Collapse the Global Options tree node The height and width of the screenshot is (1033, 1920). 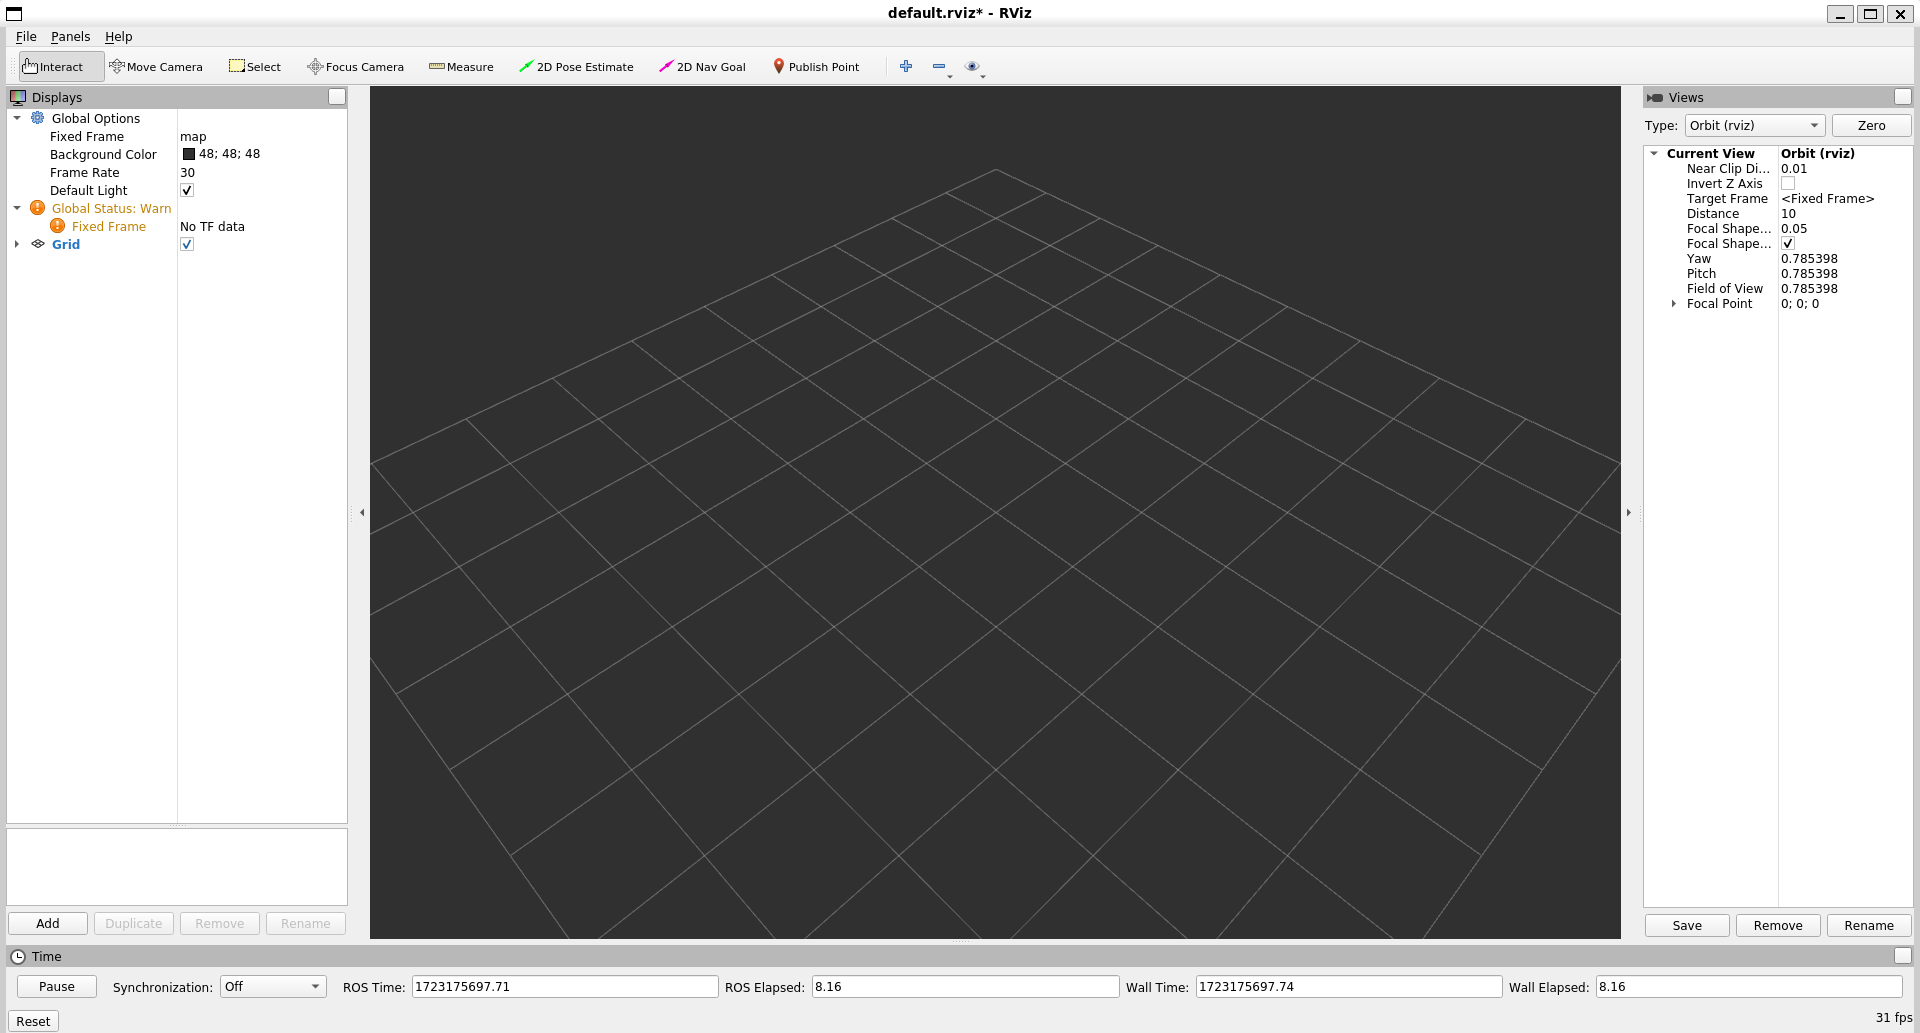point(17,118)
